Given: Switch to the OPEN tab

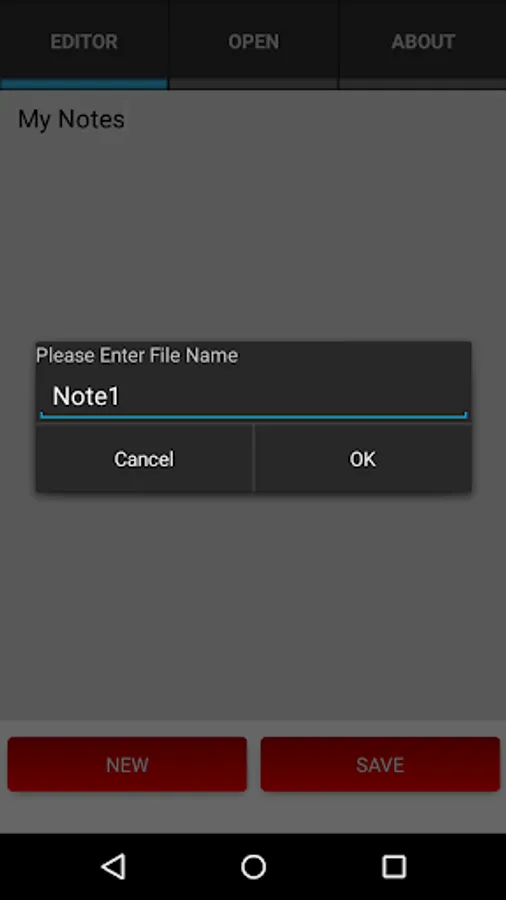Looking at the screenshot, I should coord(254,41).
